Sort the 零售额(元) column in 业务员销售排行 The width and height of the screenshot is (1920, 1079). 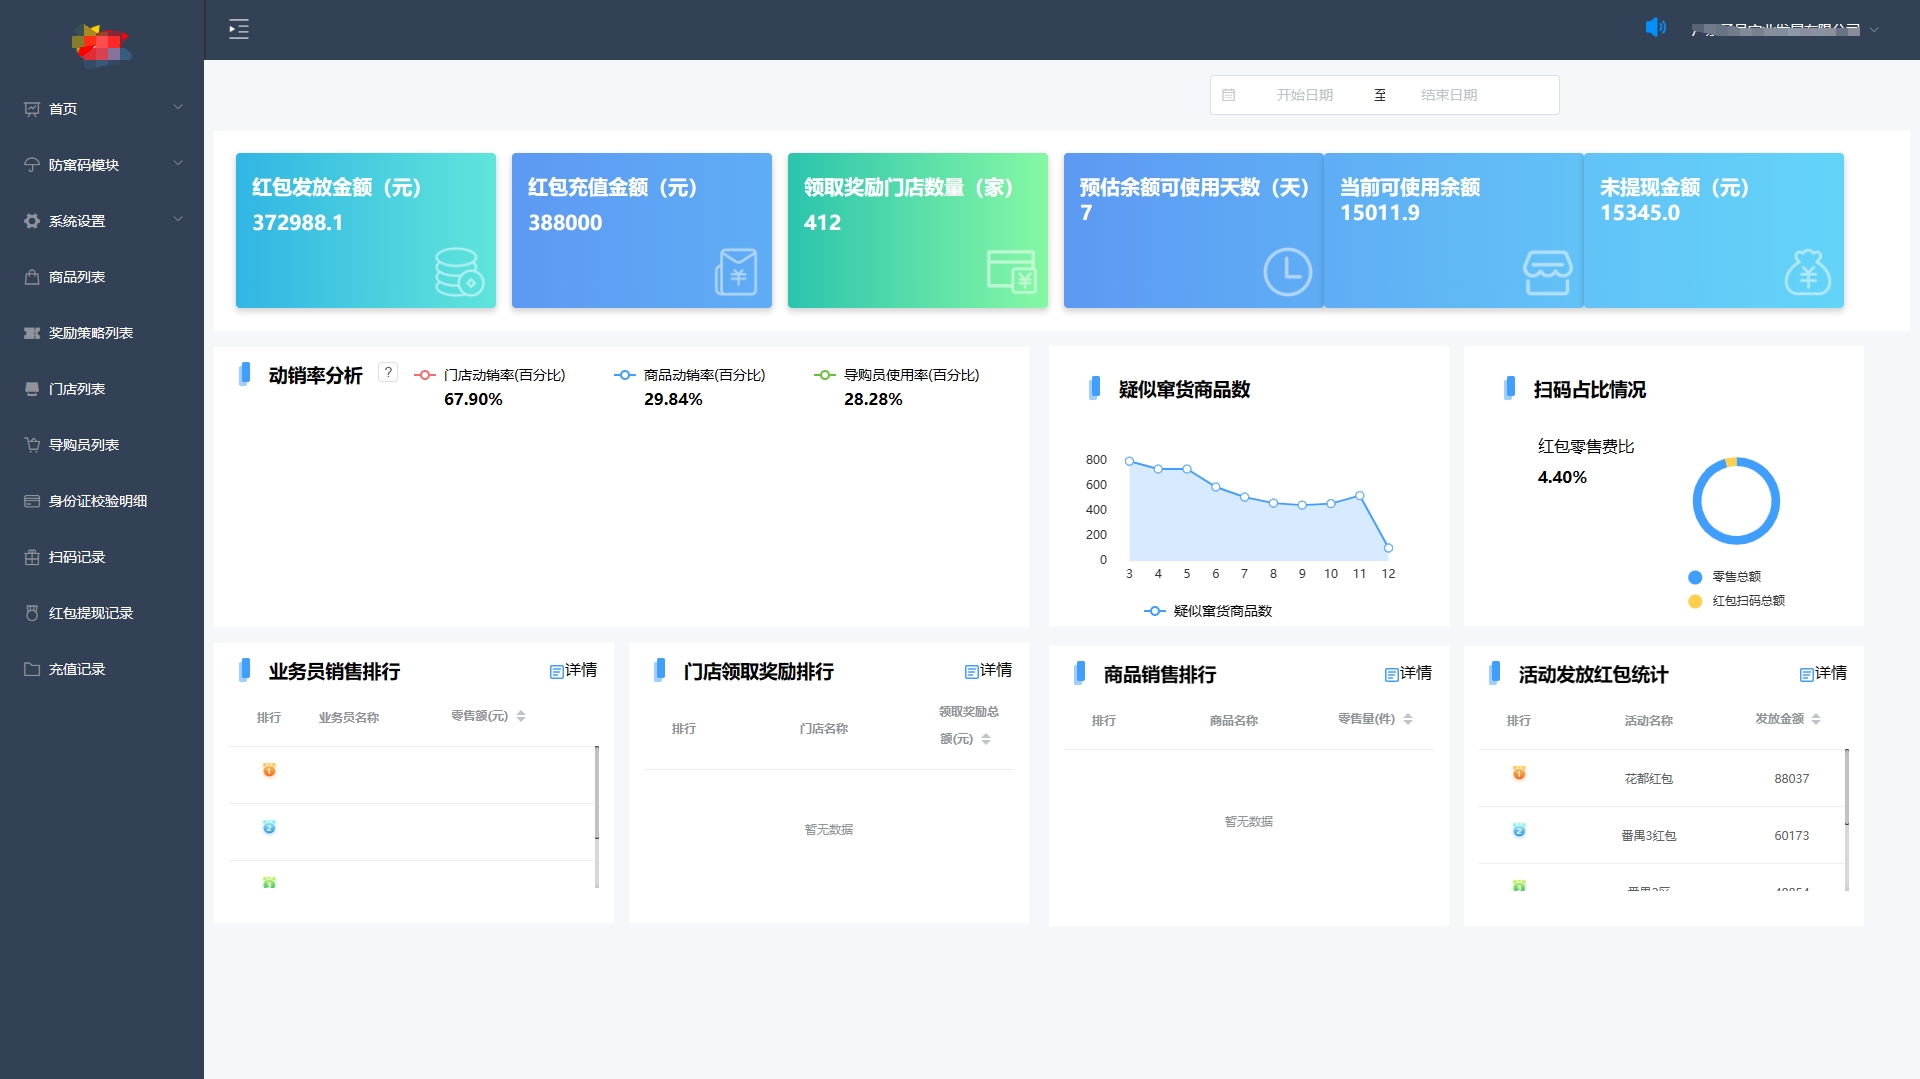click(x=521, y=716)
